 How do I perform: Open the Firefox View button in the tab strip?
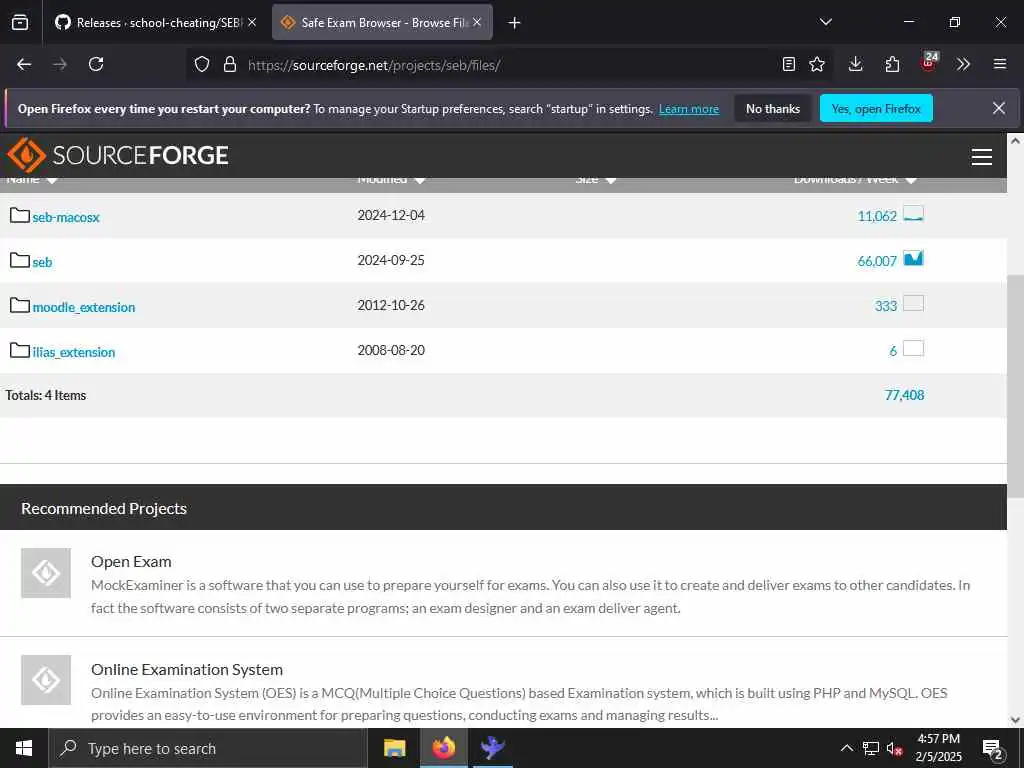coord(20,22)
